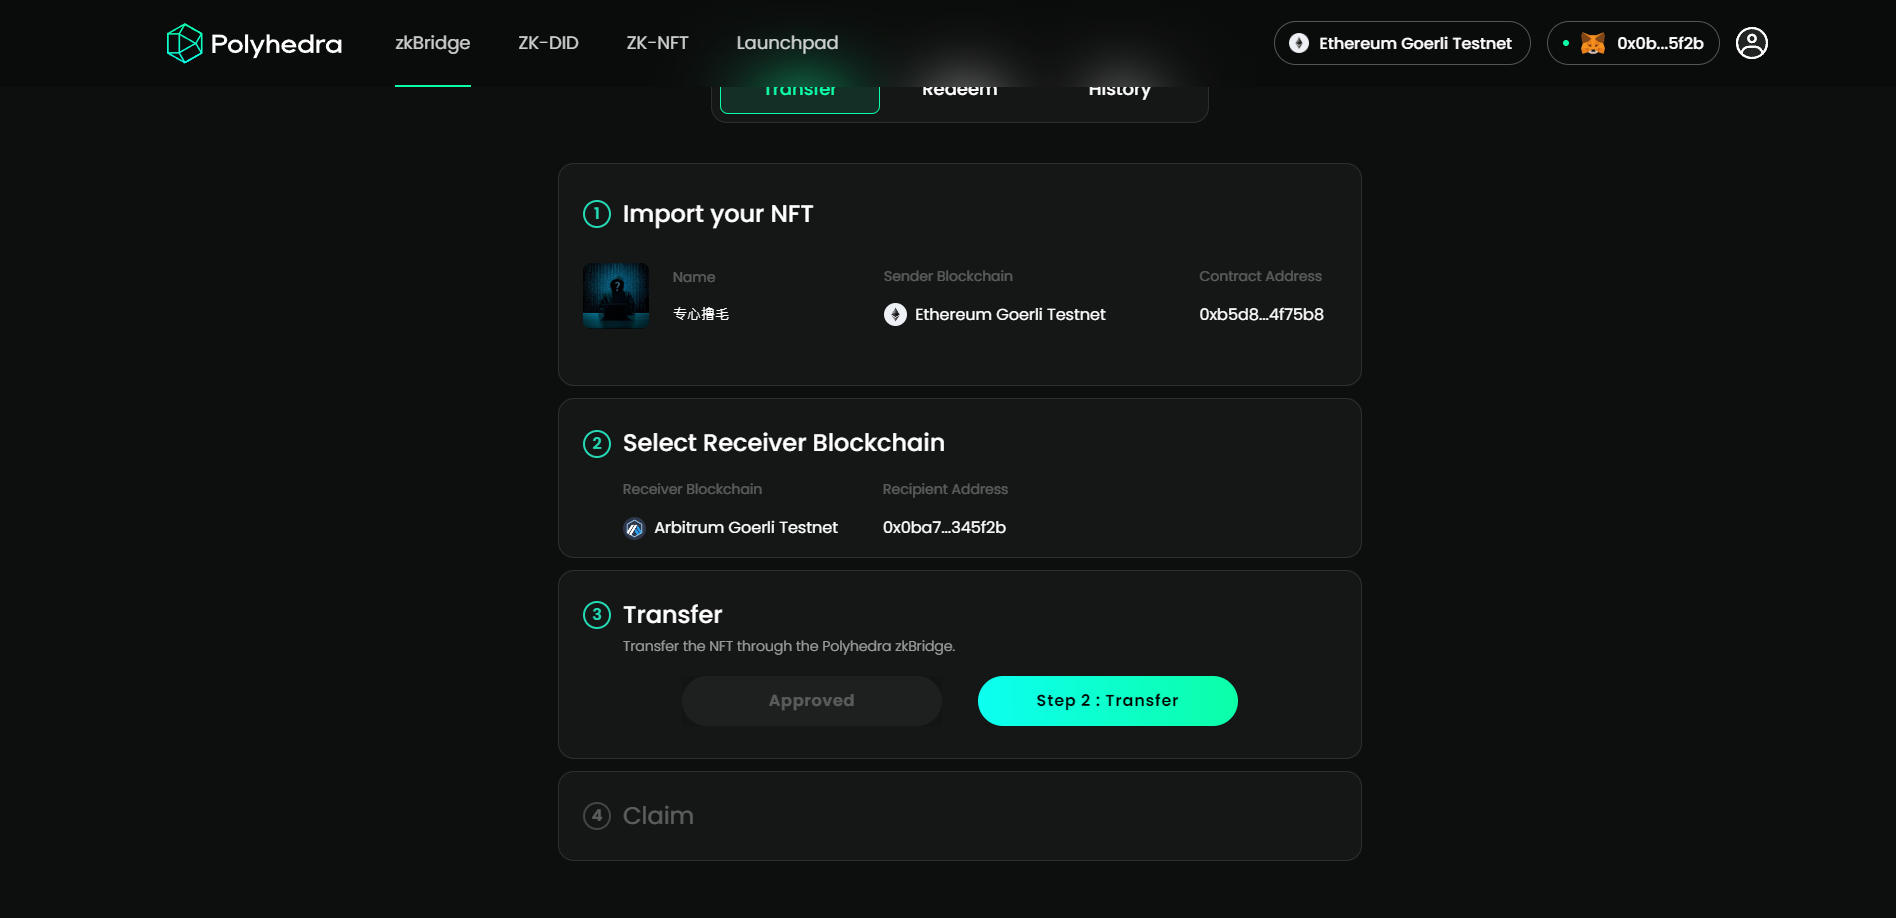Switch to the History tab
This screenshot has height=918, width=1896.
[x=1120, y=93]
